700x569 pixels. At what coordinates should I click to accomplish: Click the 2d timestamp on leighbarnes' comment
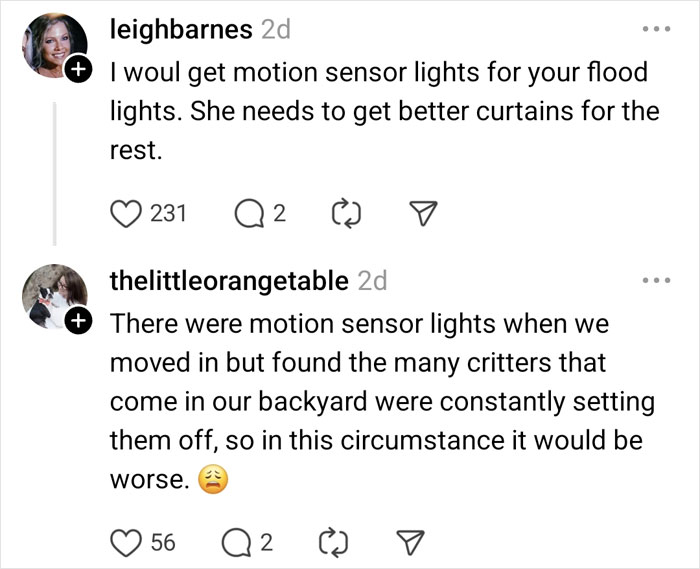click(x=275, y=30)
